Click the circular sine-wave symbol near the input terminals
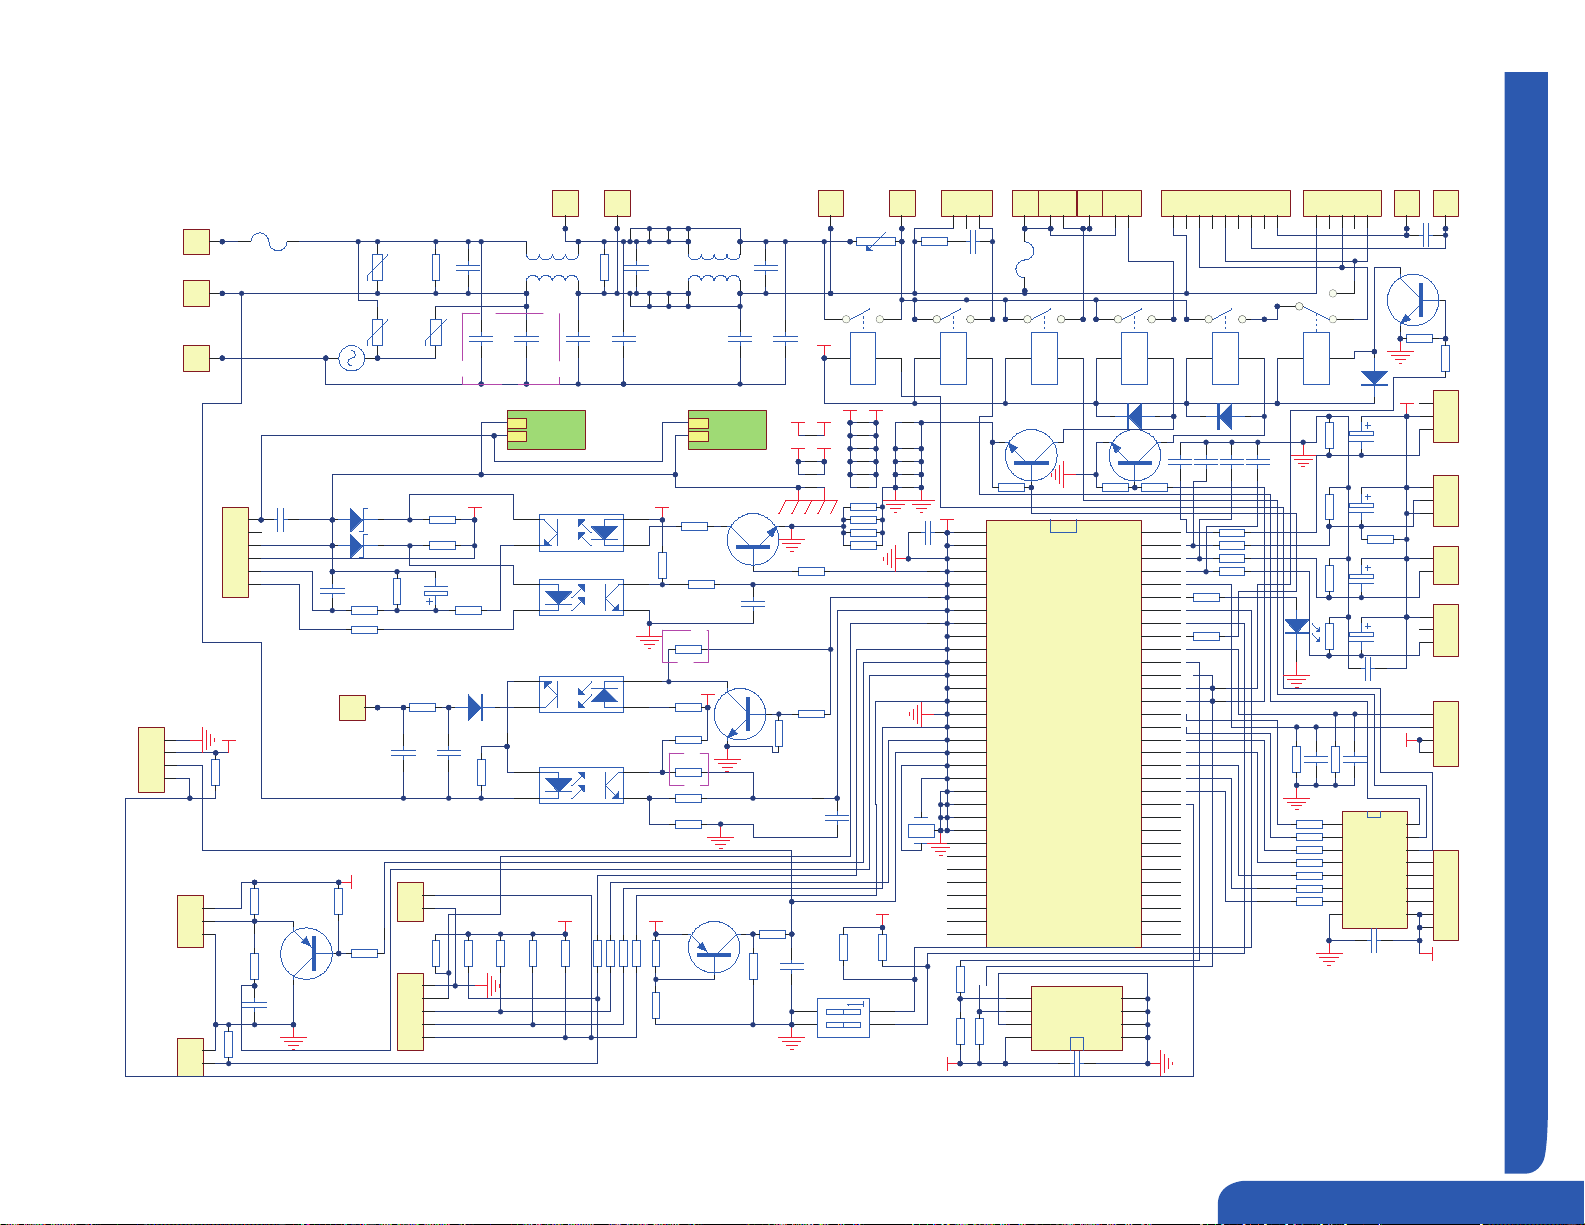Viewport: 1585px width, 1225px height. click(351, 358)
